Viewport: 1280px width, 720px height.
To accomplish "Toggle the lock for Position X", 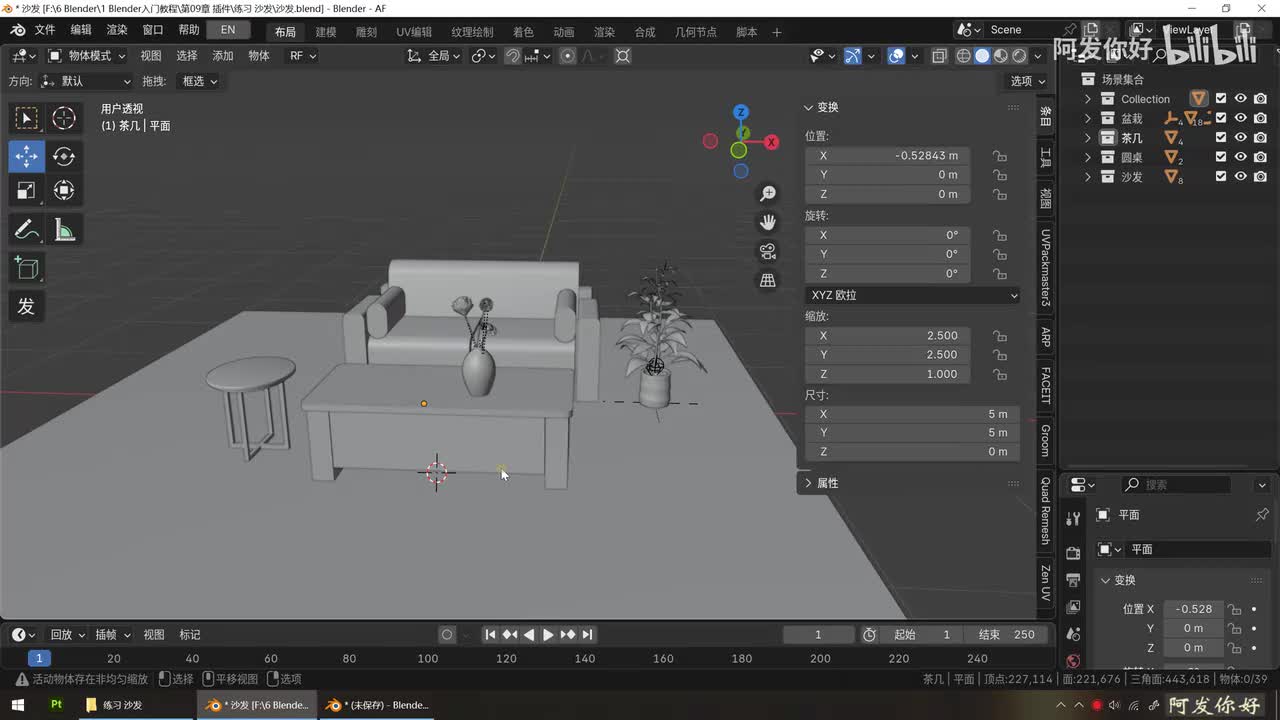I will [999, 156].
